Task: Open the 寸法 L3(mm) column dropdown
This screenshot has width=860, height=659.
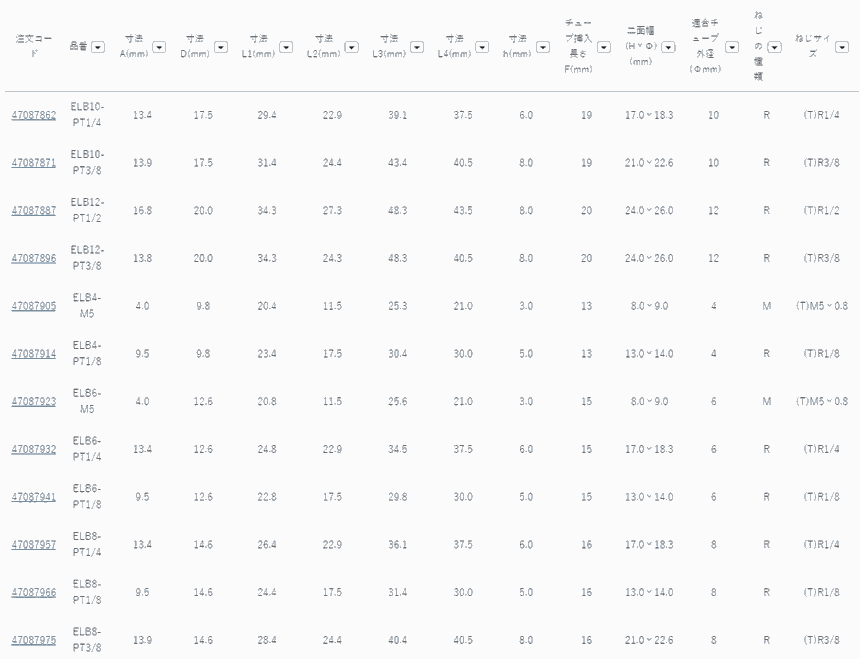Action: [416, 46]
